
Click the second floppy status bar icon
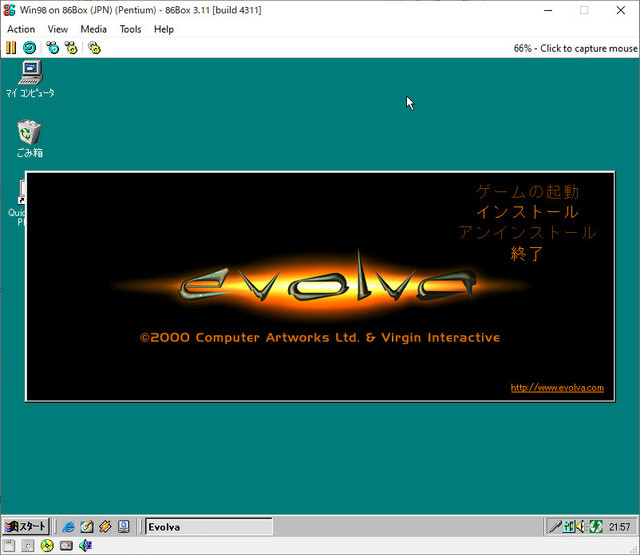(x=28, y=546)
